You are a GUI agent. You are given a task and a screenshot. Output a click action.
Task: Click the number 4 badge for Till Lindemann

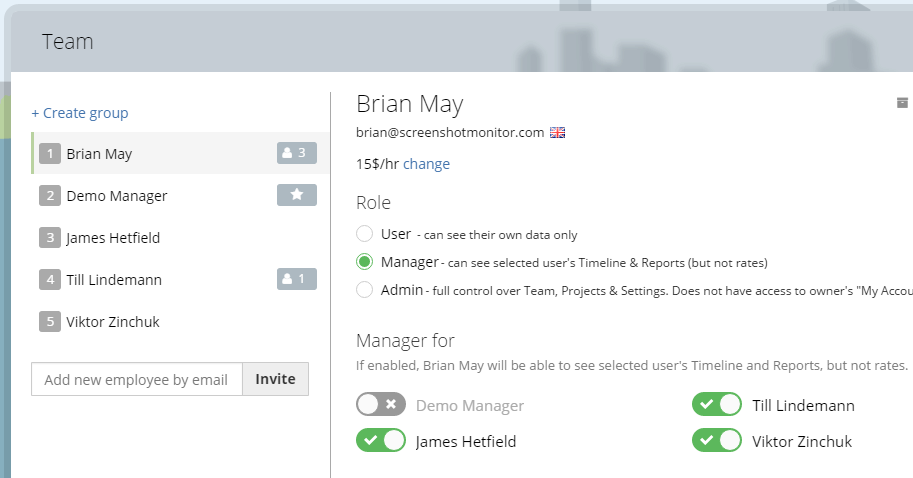[50, 279]
